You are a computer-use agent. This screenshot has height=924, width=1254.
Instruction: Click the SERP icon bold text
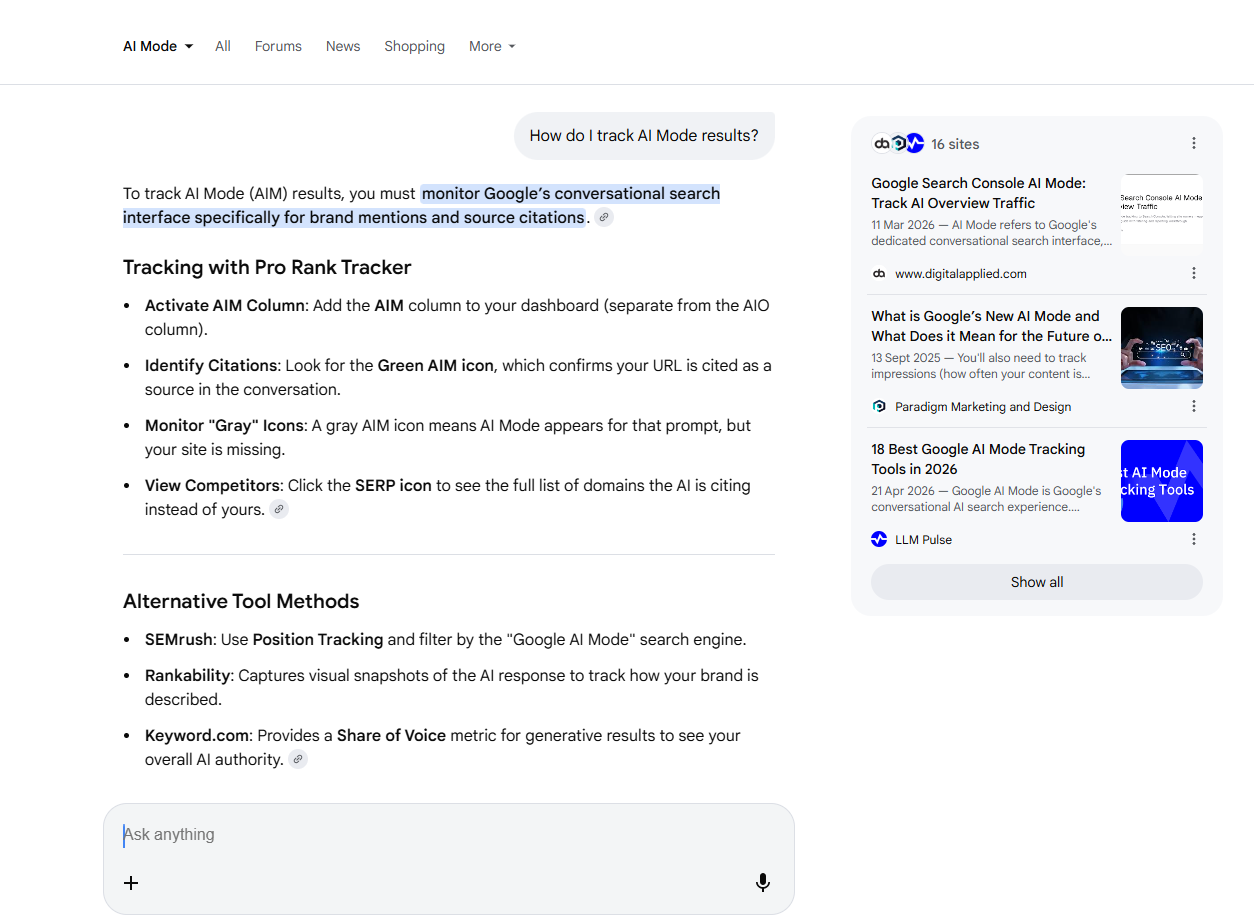pyautogui.click(x=393, y=485)
